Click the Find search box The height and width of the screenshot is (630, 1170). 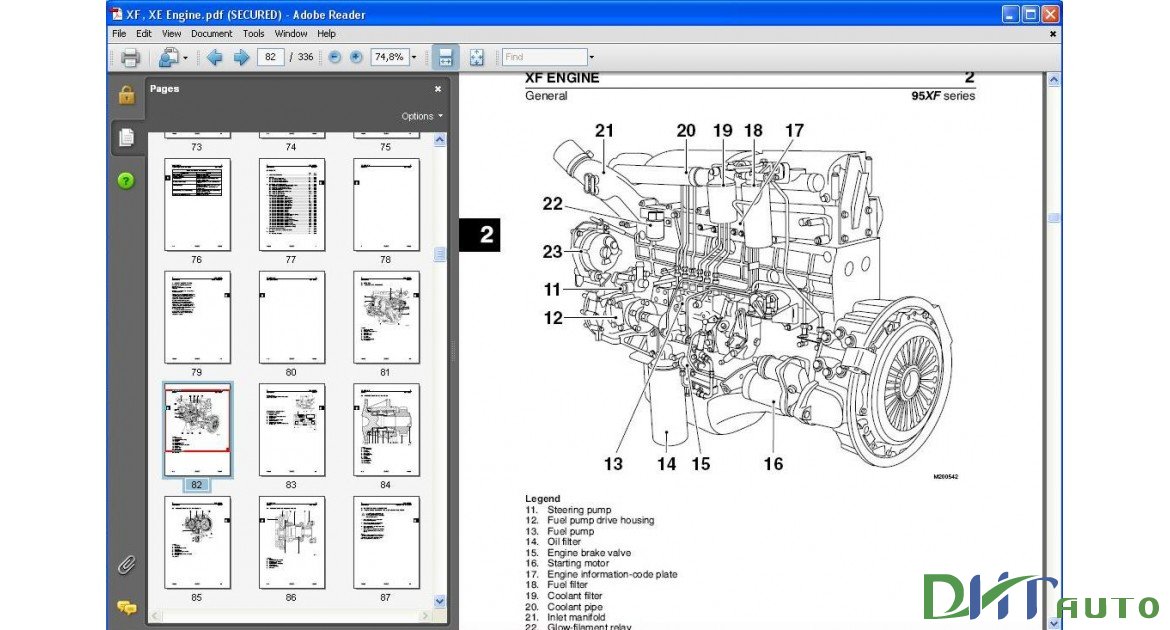(x=545, y=57)
